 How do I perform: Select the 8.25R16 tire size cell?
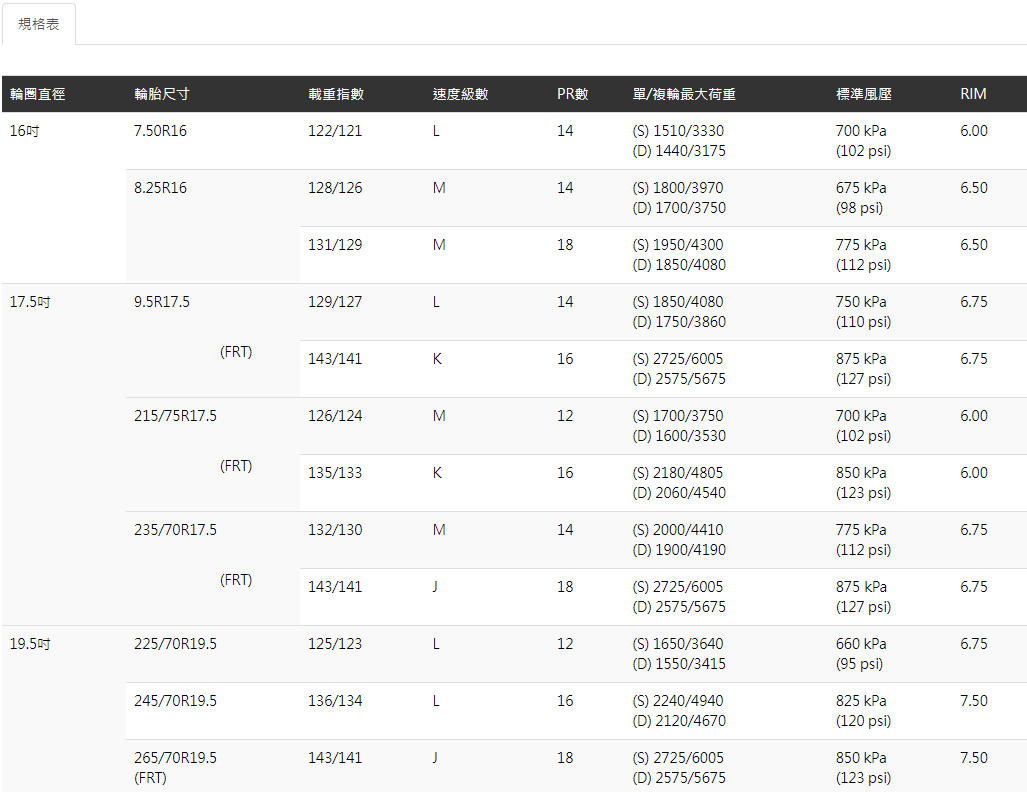(160, 188)
